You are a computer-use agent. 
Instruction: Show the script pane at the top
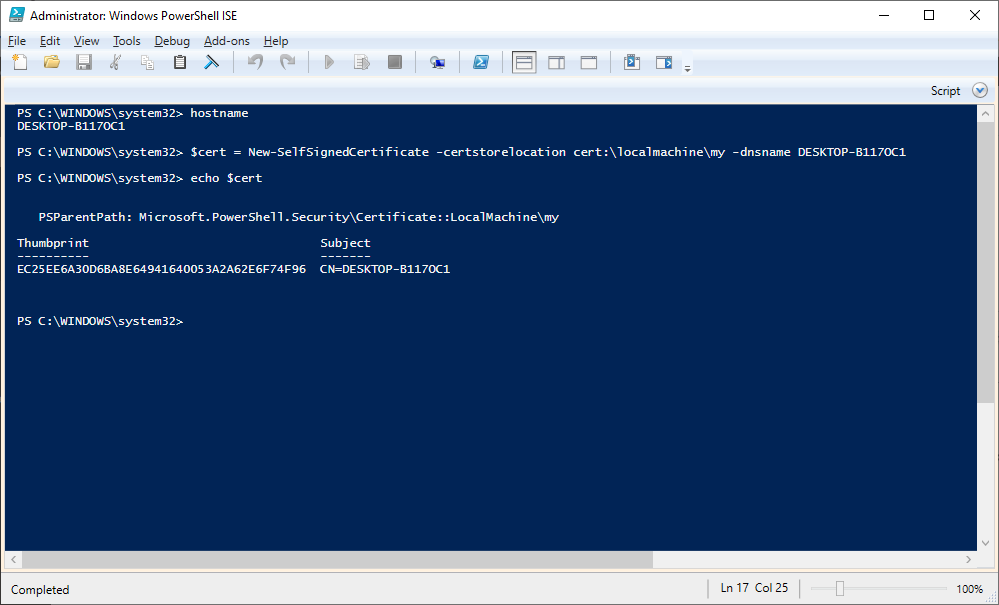524,62
